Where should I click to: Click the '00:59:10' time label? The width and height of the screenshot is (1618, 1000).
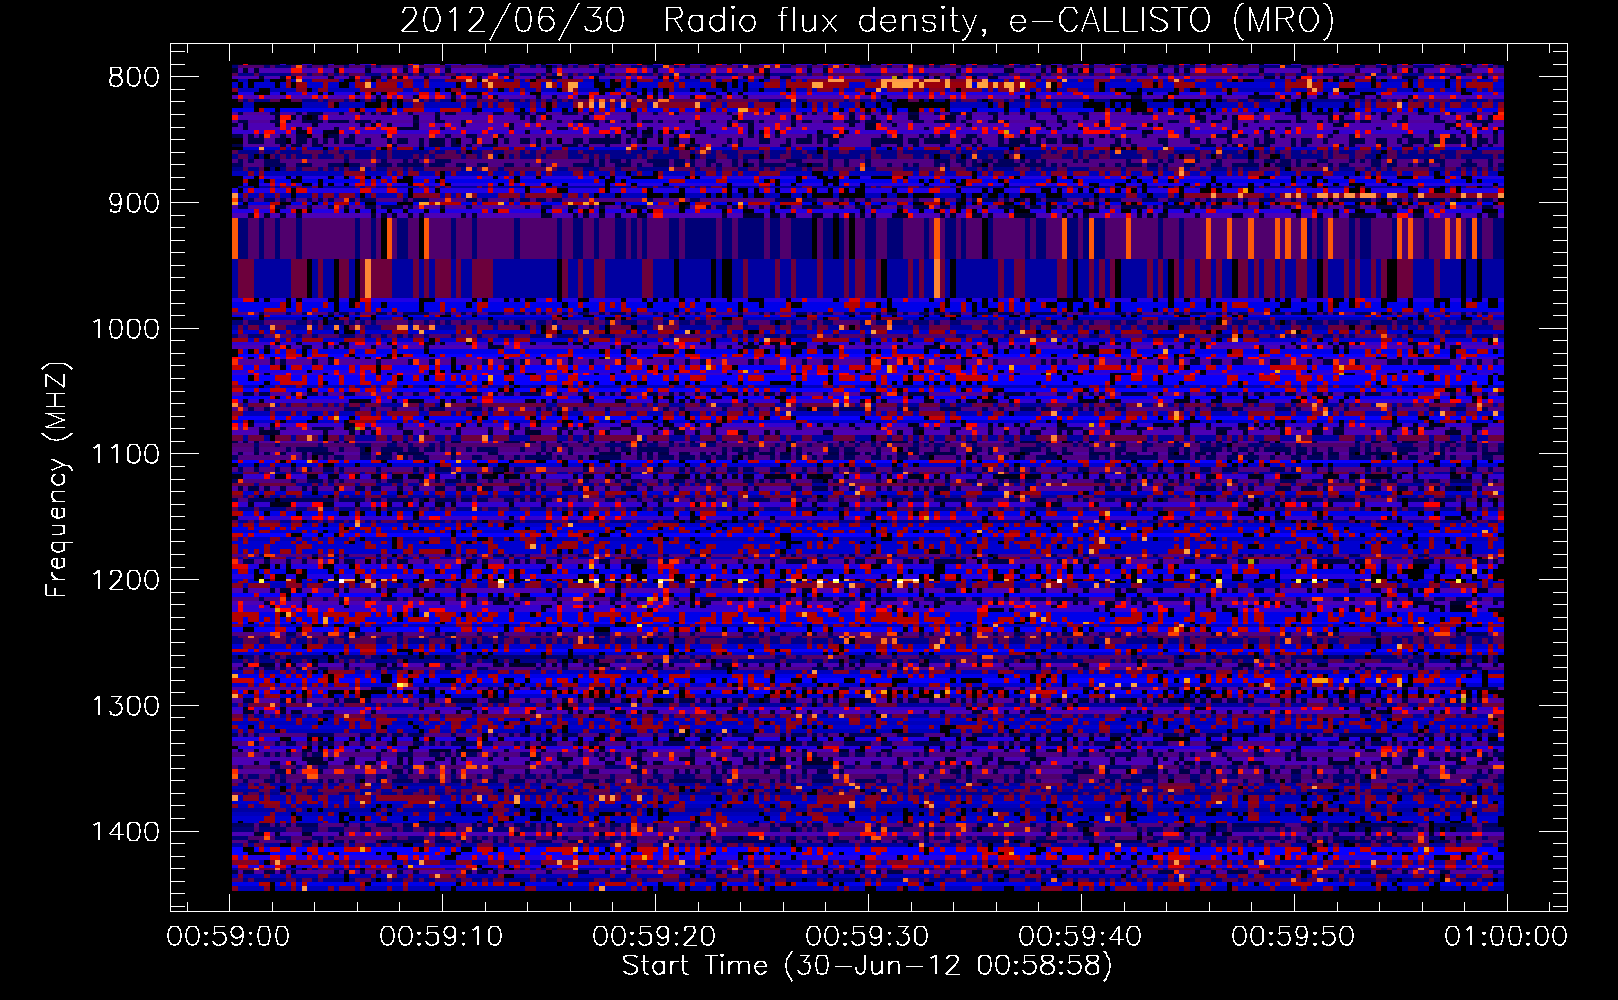[x=442, y=937]
